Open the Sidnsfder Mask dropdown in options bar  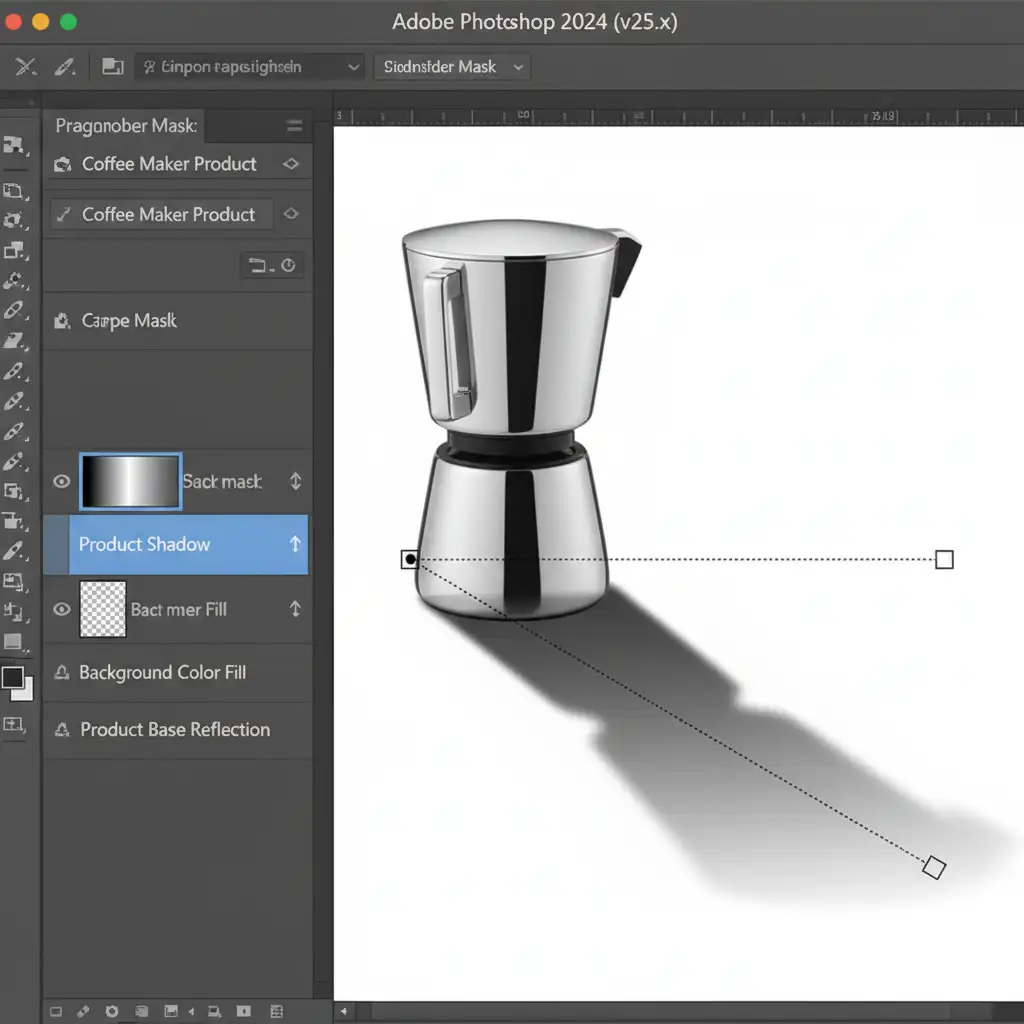(453, 67)
